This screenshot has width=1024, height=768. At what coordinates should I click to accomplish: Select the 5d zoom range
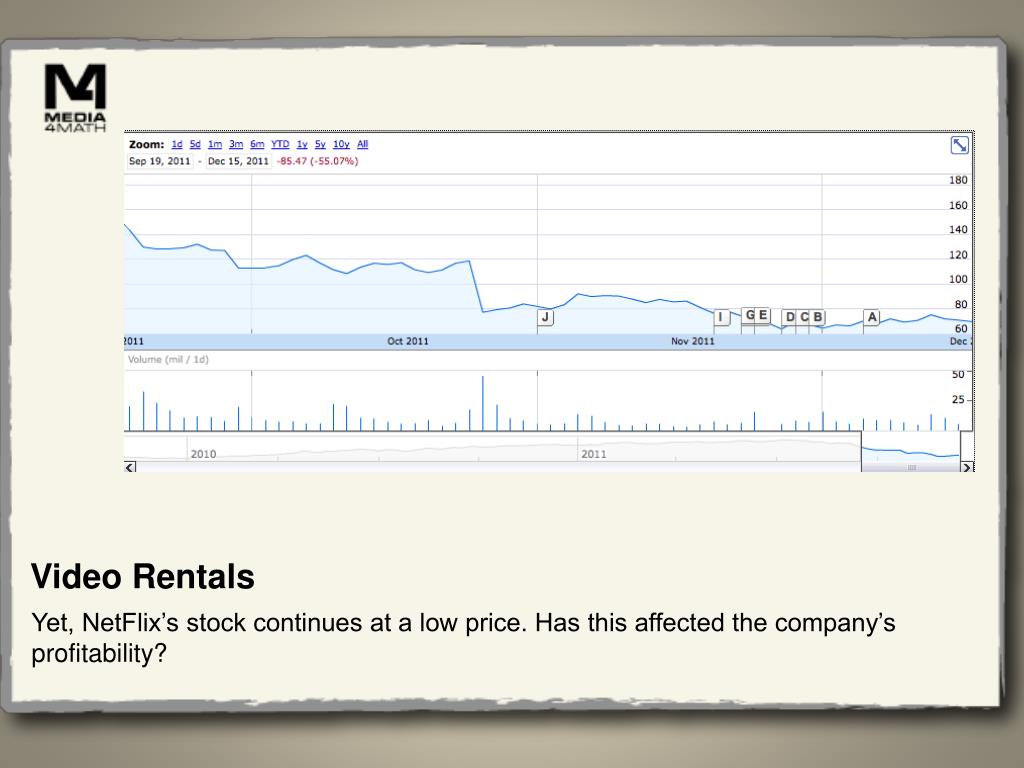pyautogui.click(x=195, y=144)
